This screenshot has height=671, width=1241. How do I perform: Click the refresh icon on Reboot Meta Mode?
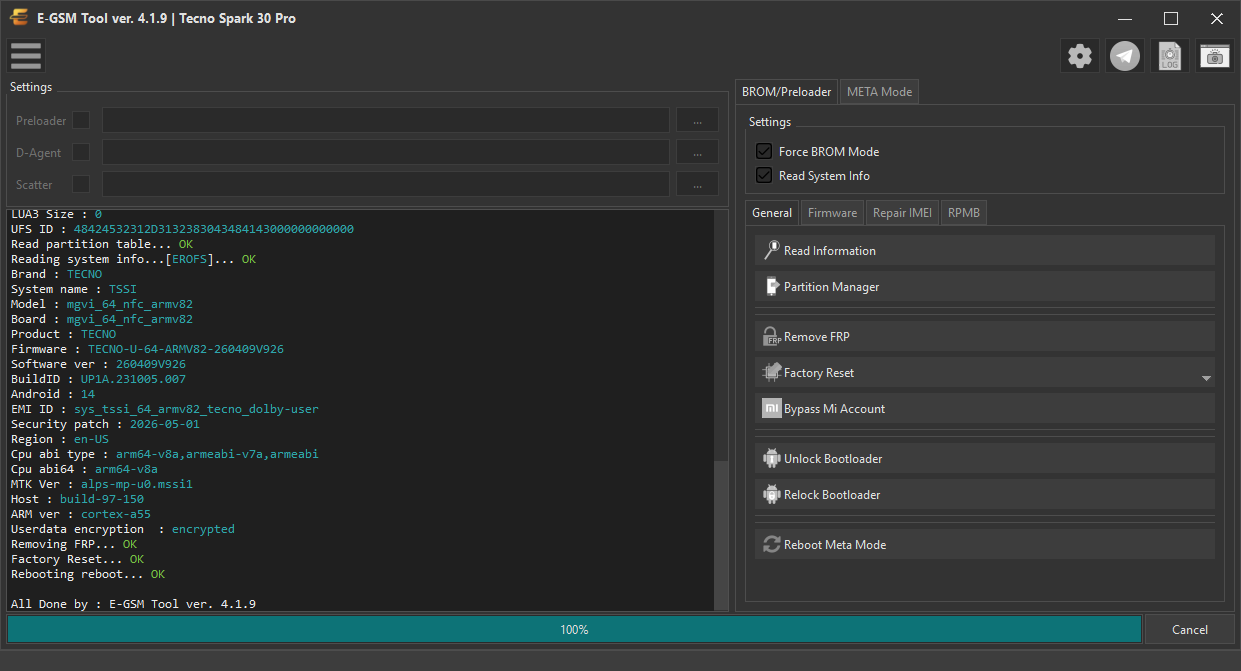[x=771, y=545]
